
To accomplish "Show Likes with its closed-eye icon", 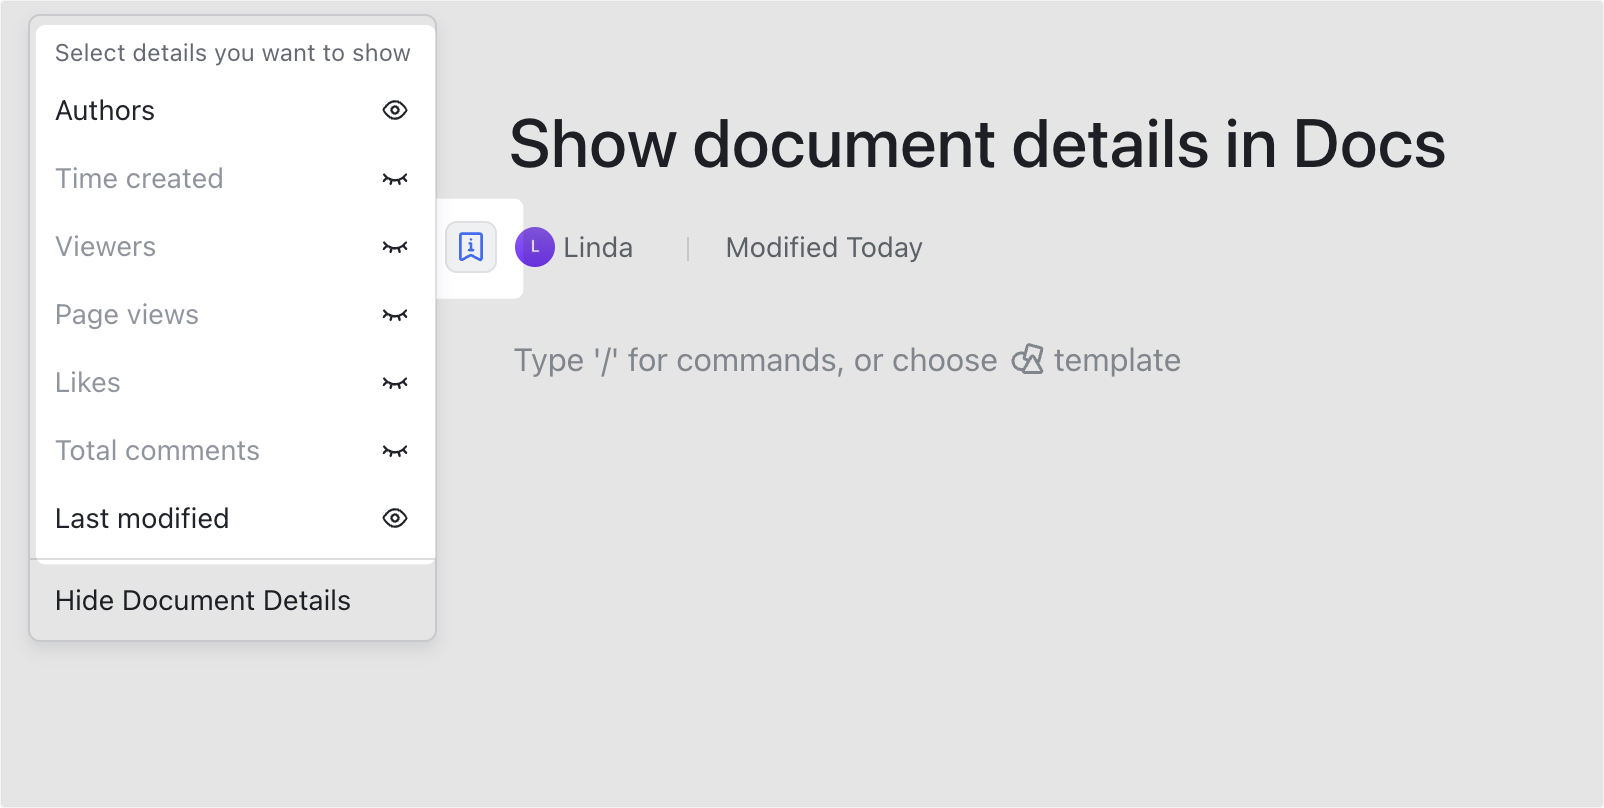I will tap(395, 383).
